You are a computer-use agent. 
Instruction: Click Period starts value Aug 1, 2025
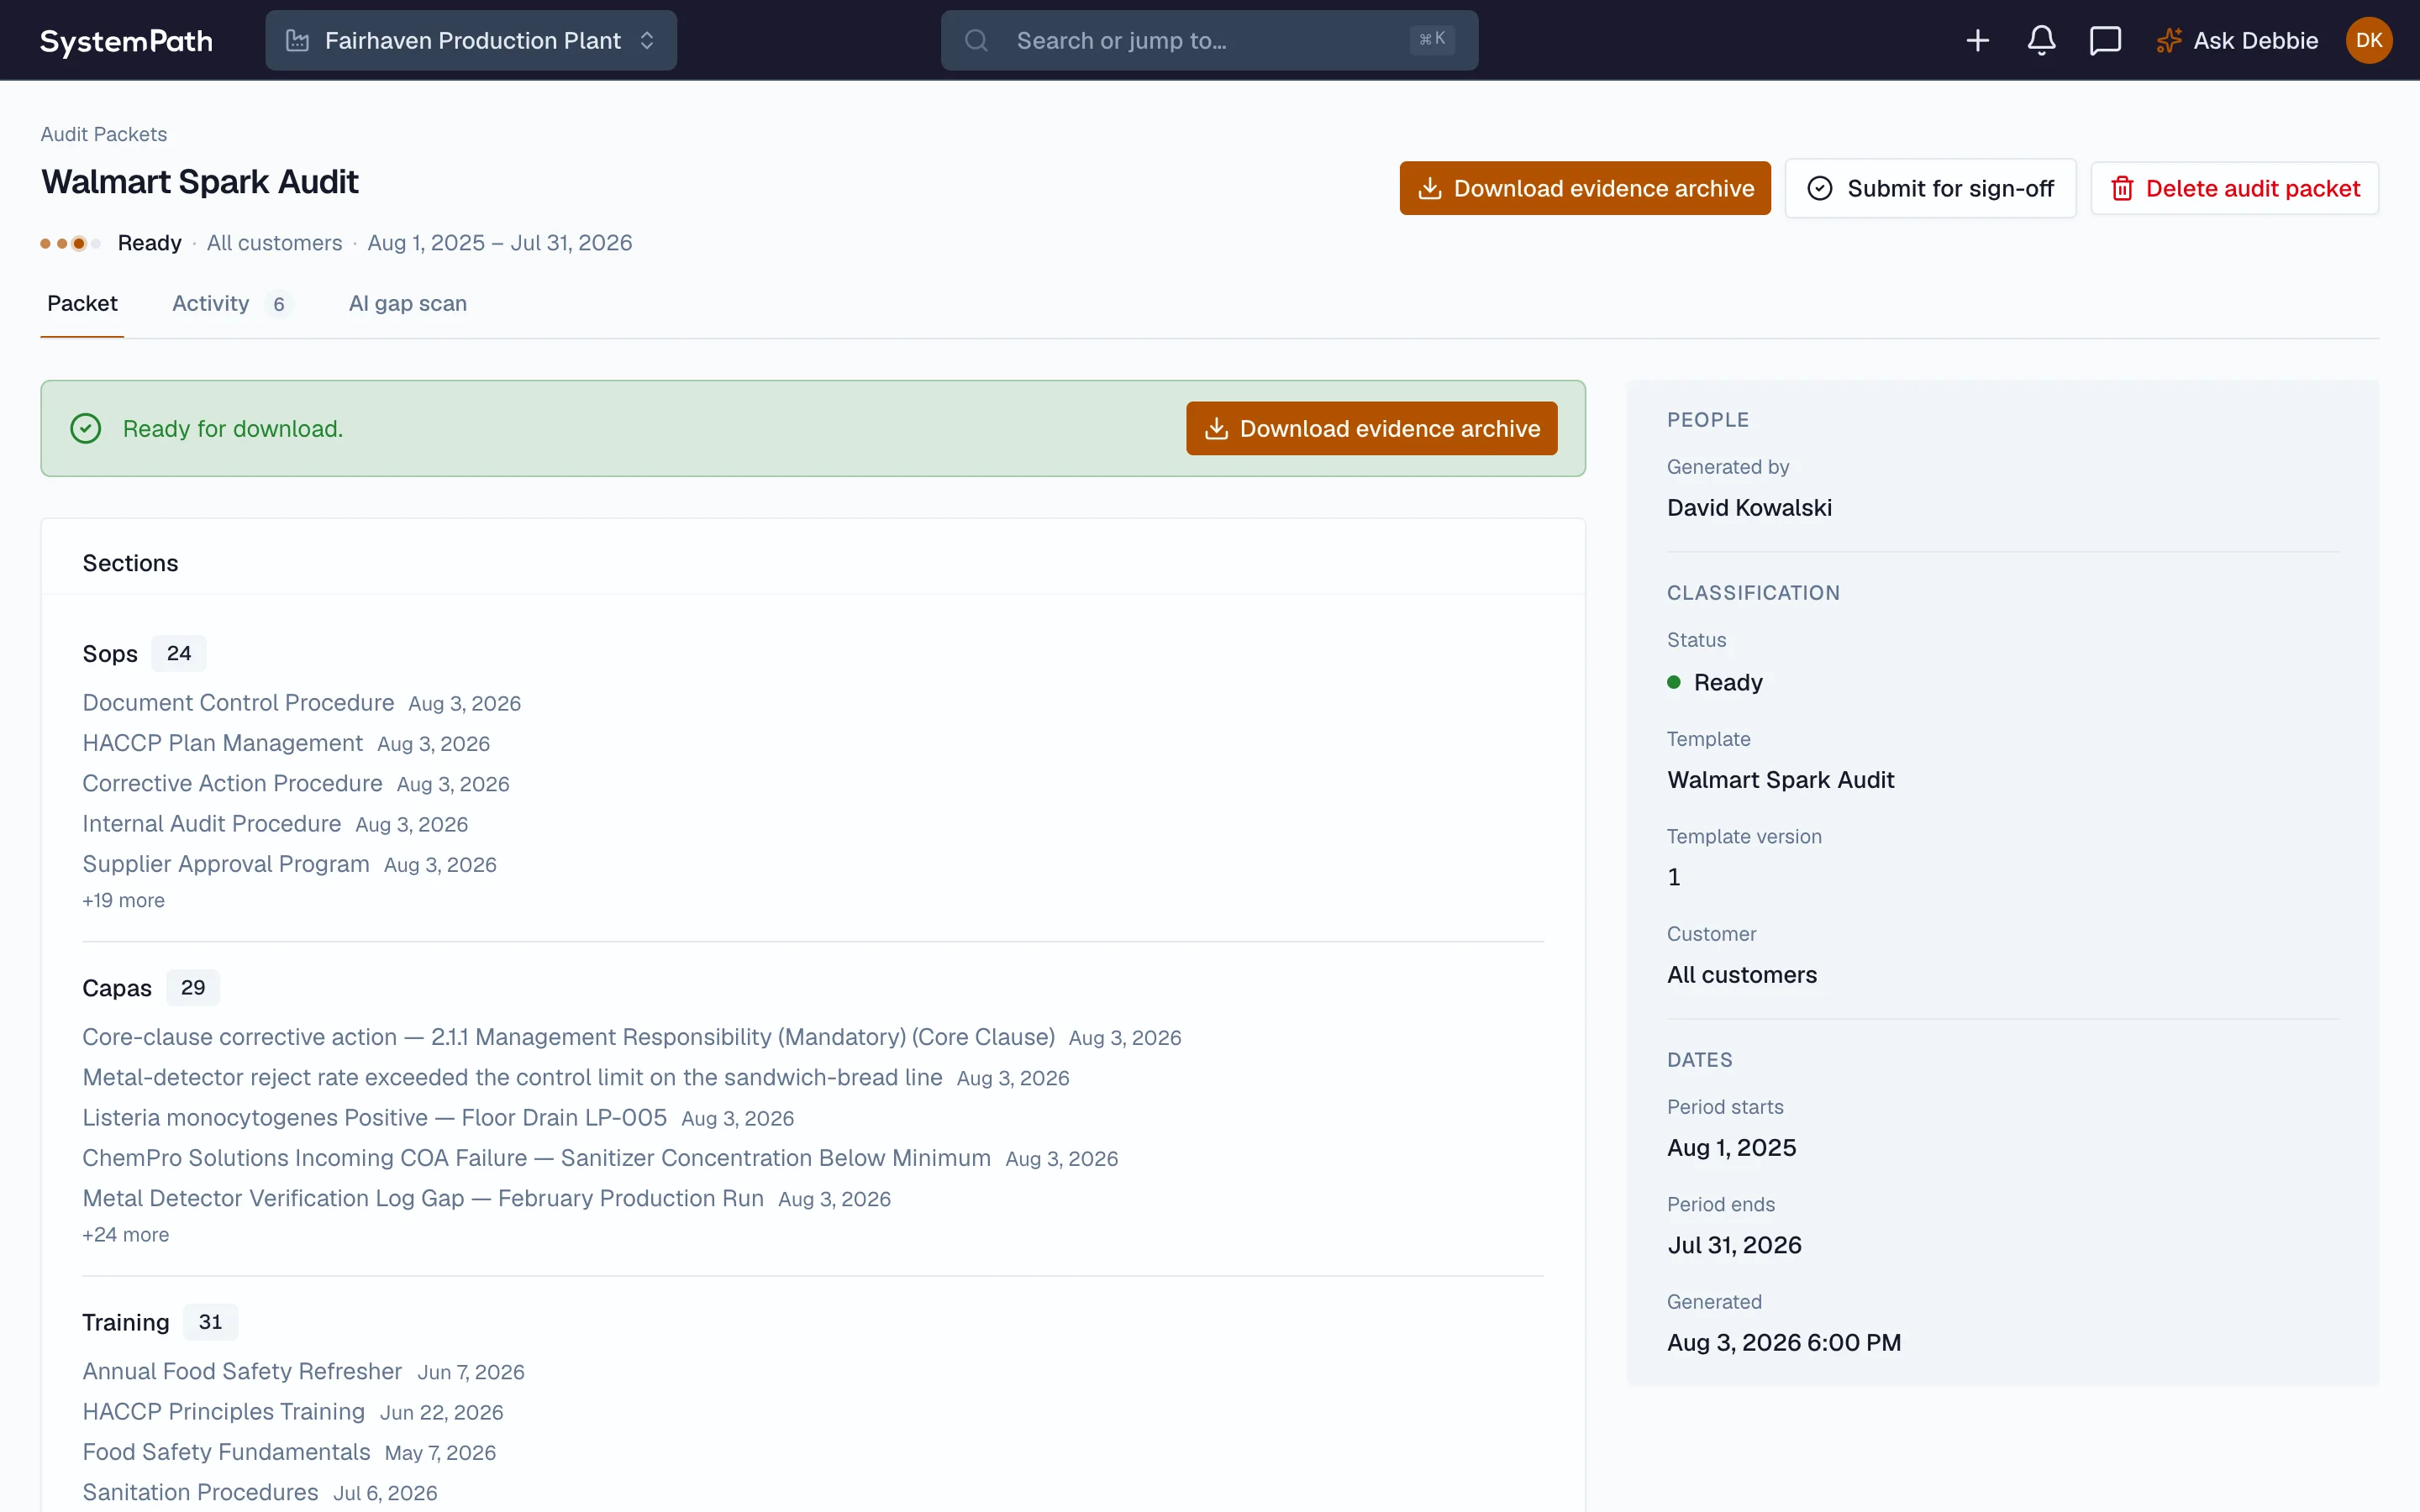(1731, 1148)
